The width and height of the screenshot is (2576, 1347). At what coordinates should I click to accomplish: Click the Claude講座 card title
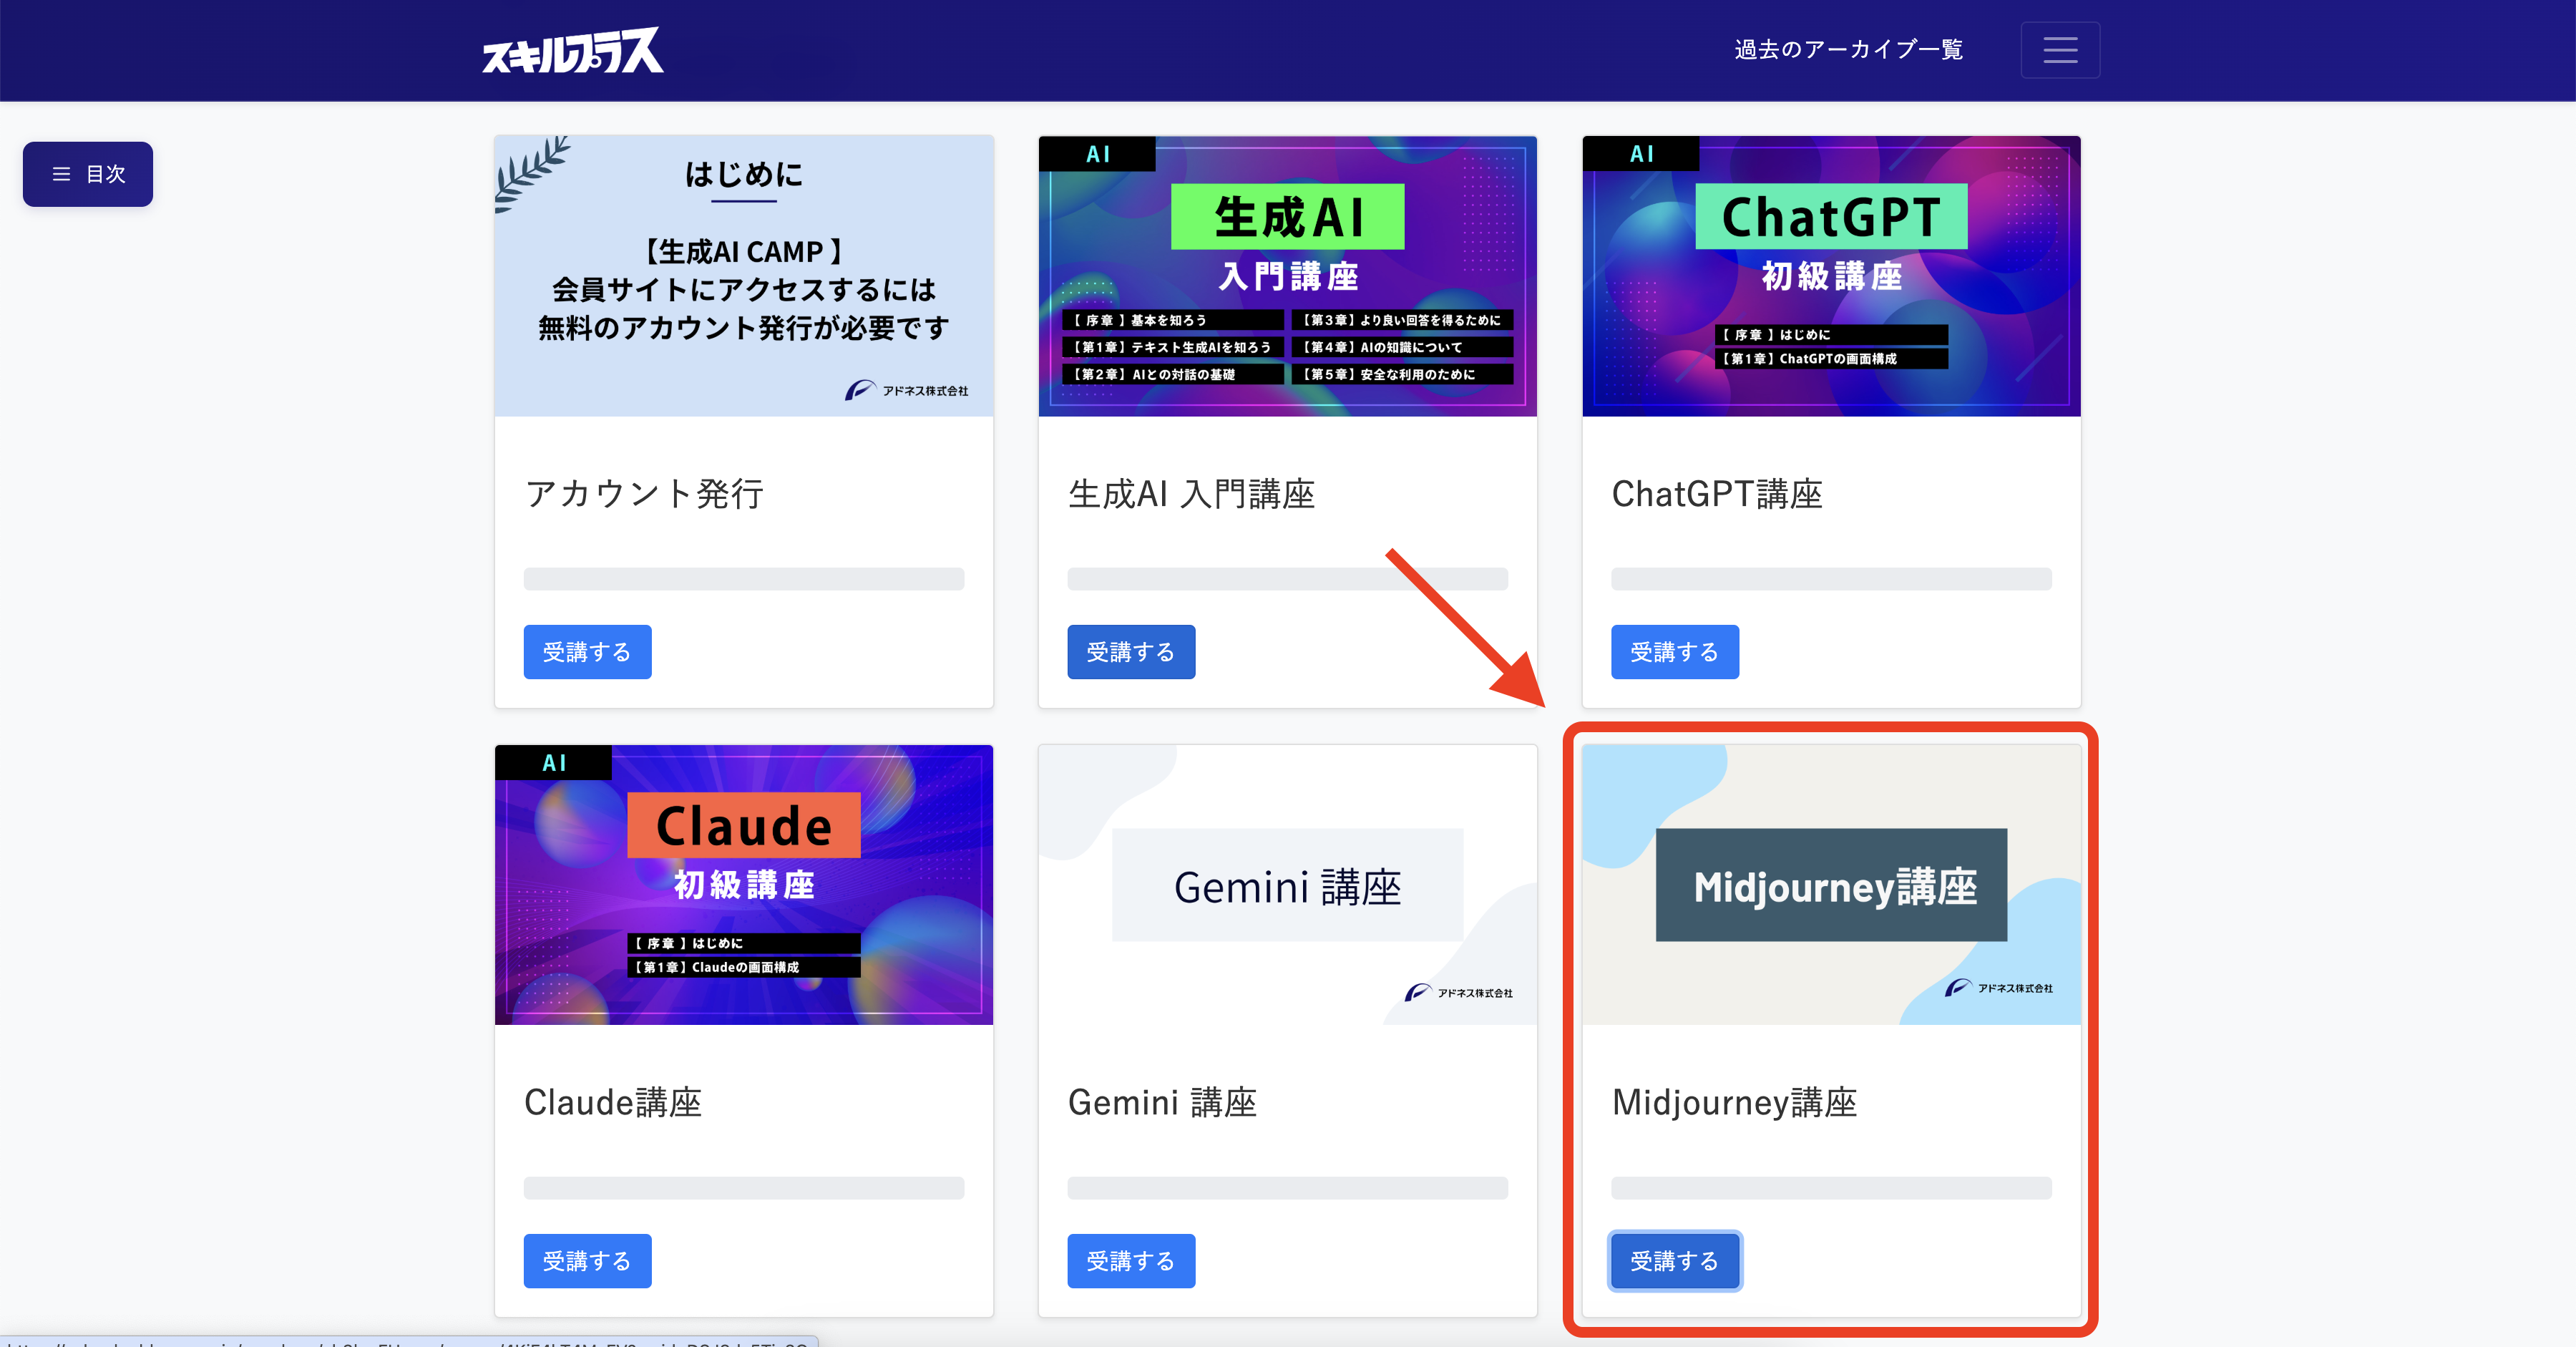613,1102
